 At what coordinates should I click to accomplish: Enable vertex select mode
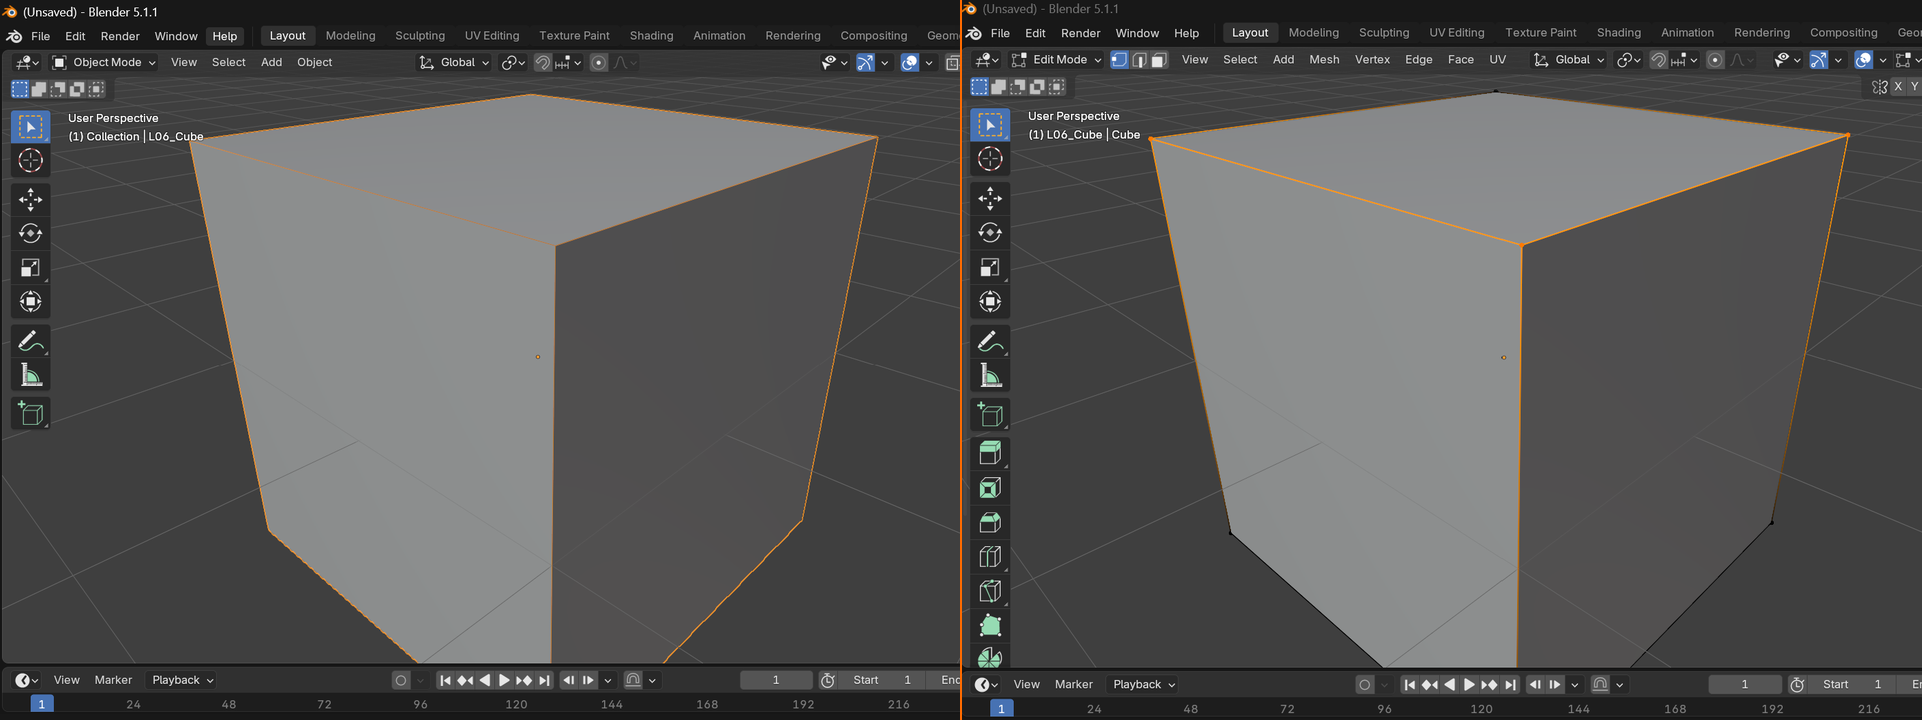click(x=1119, y=60)
